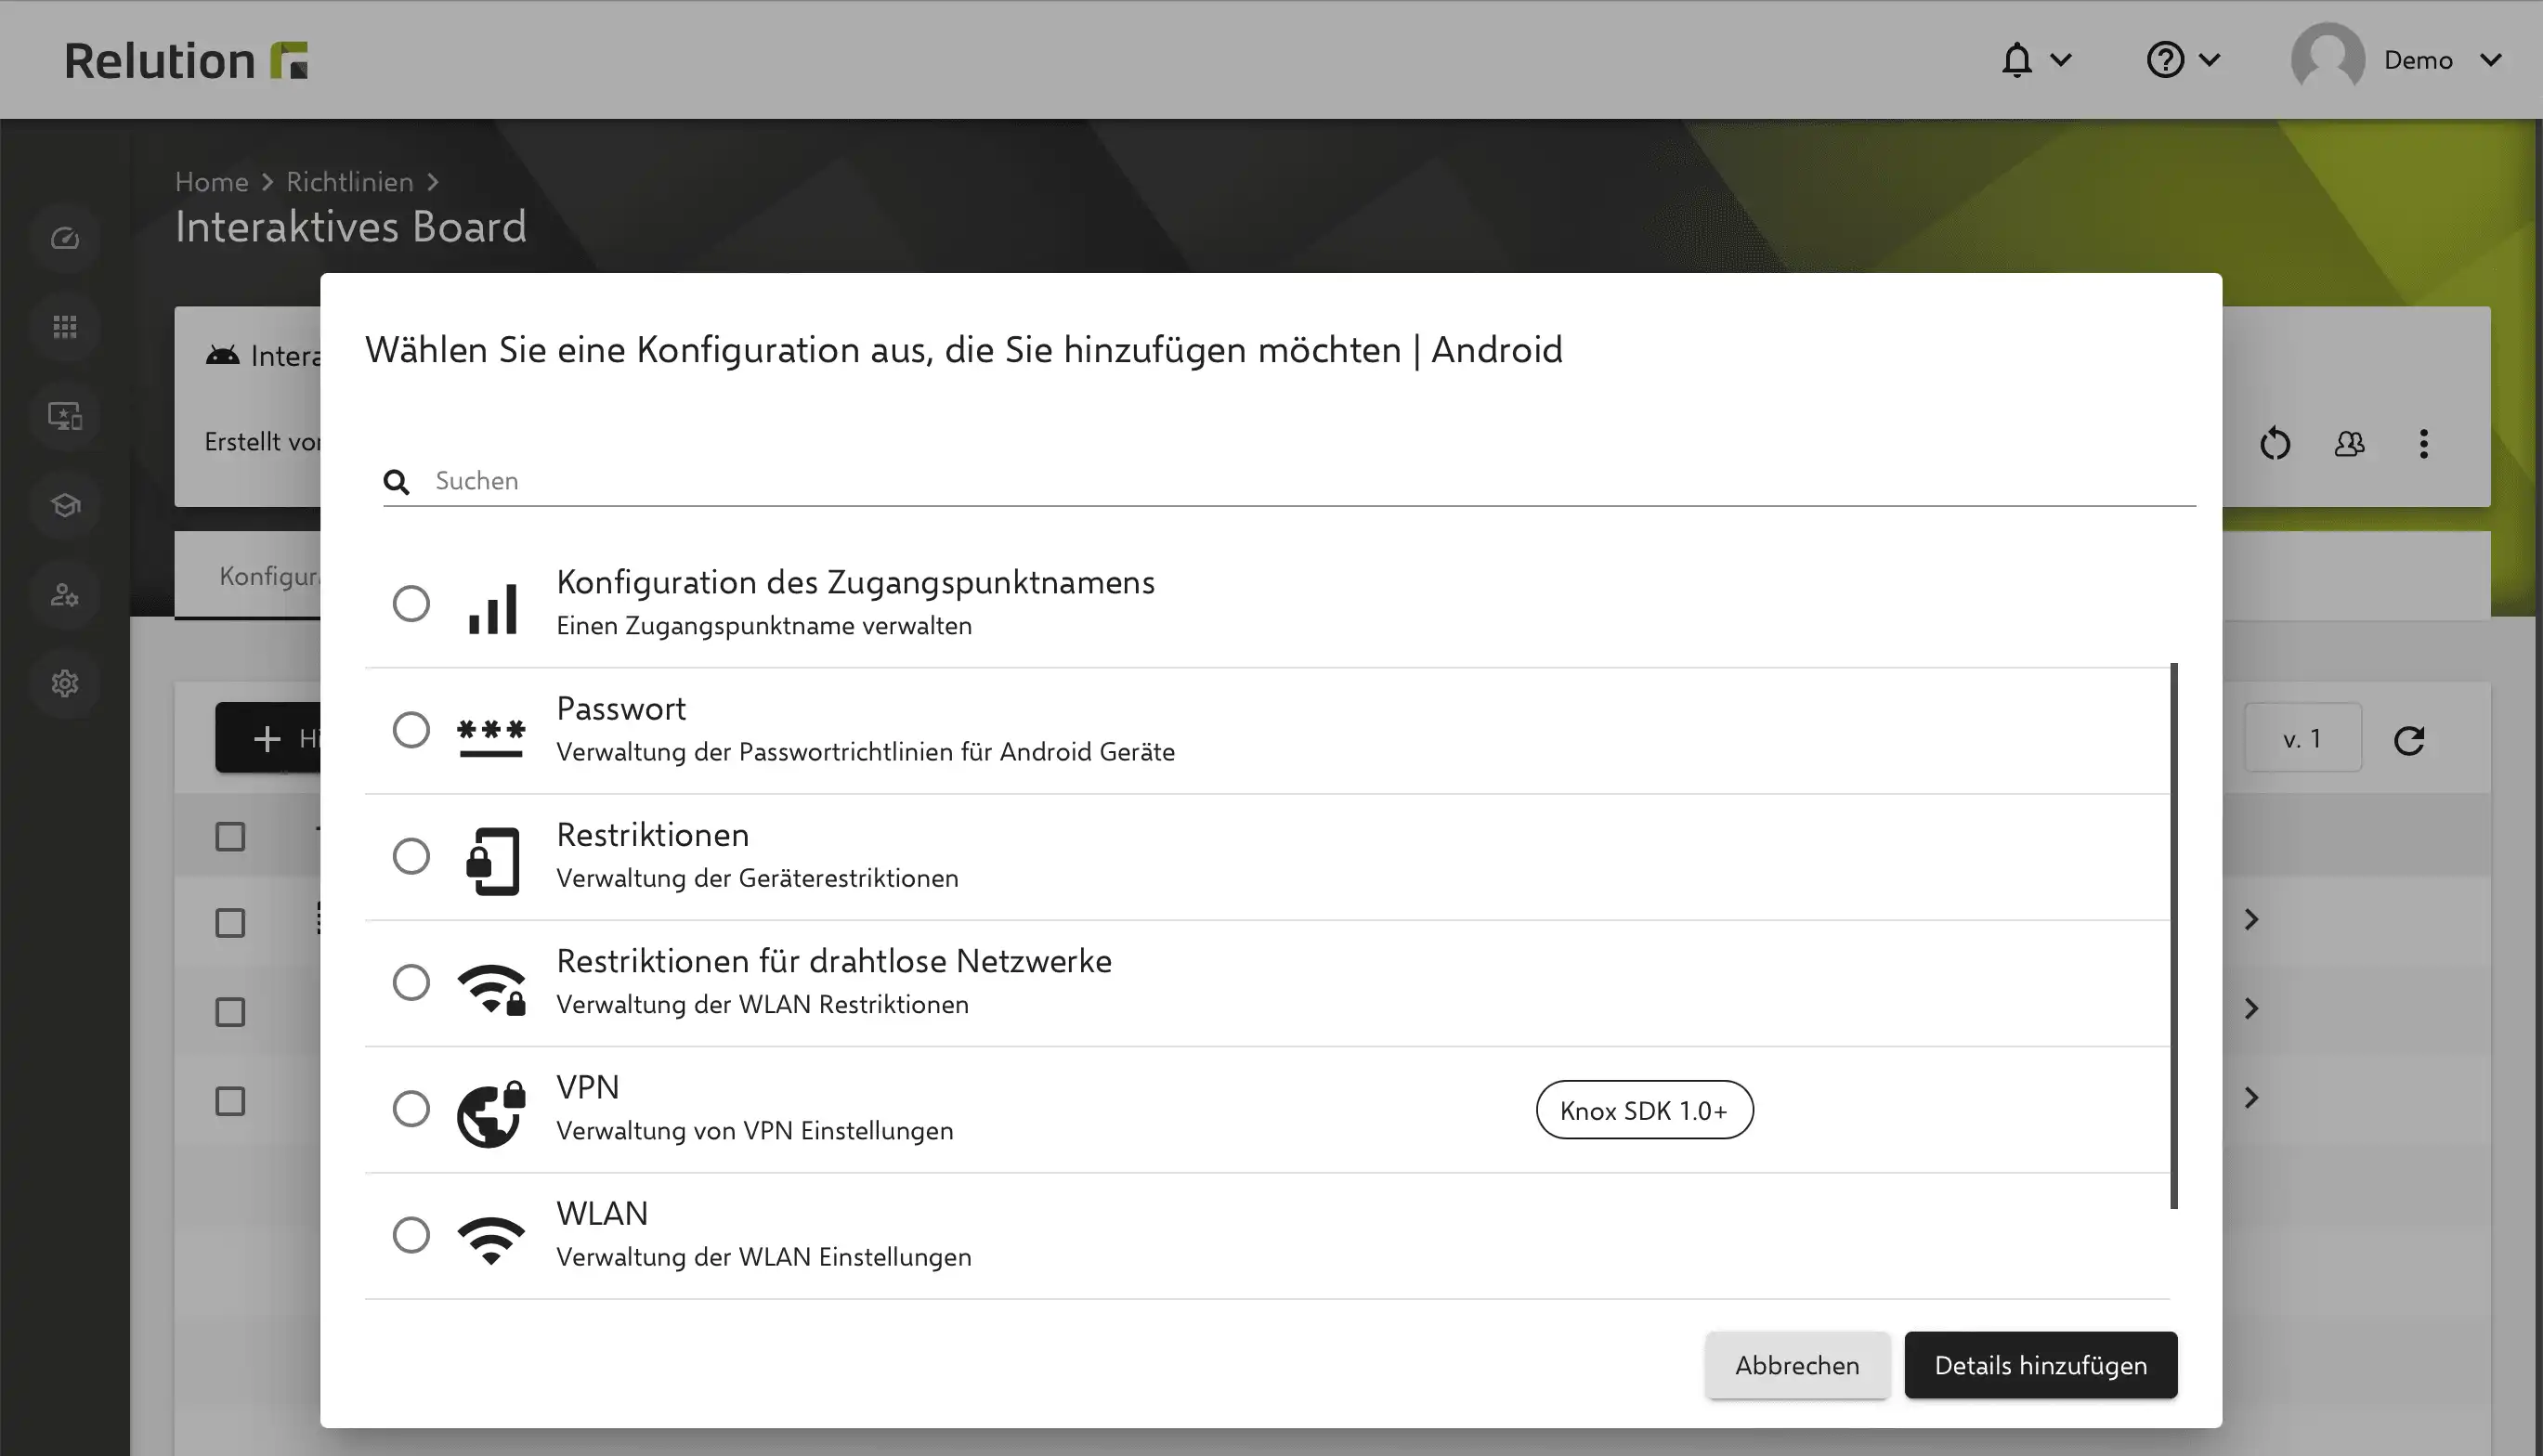Viewport: 2543px width, 1456px height.
Task: Select the Konfiguration des Zugangspunktnamens radio button
Action: (411, 604)
